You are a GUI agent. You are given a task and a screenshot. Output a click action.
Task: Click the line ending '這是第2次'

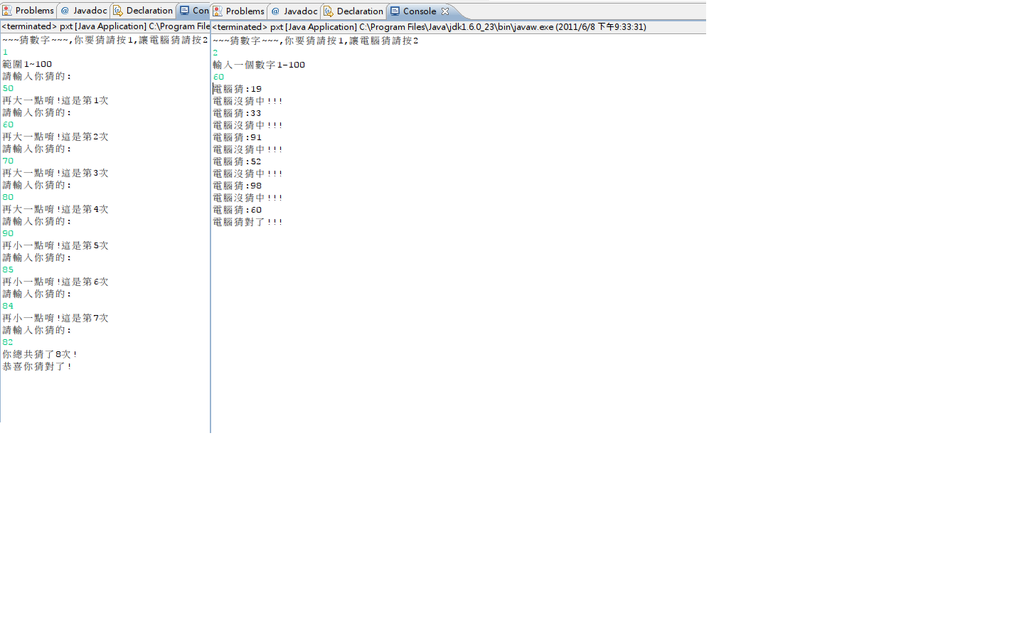click(x=56, y=136)
